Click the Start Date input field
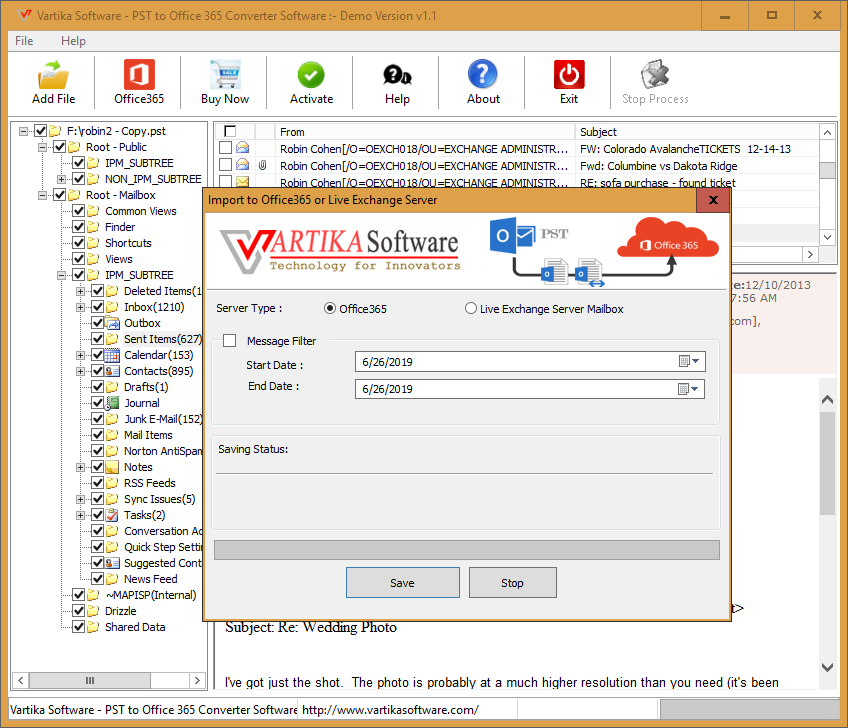 [530, 362]
